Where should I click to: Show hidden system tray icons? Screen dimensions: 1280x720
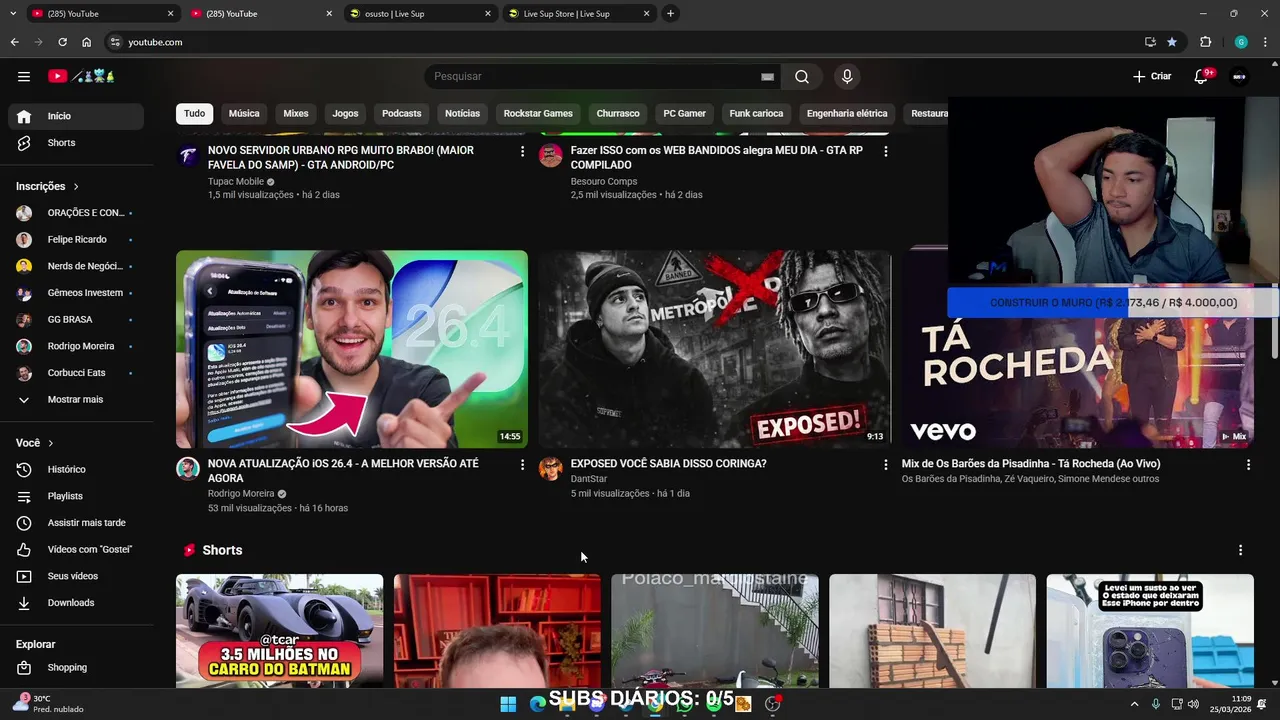click(1134, 704)
